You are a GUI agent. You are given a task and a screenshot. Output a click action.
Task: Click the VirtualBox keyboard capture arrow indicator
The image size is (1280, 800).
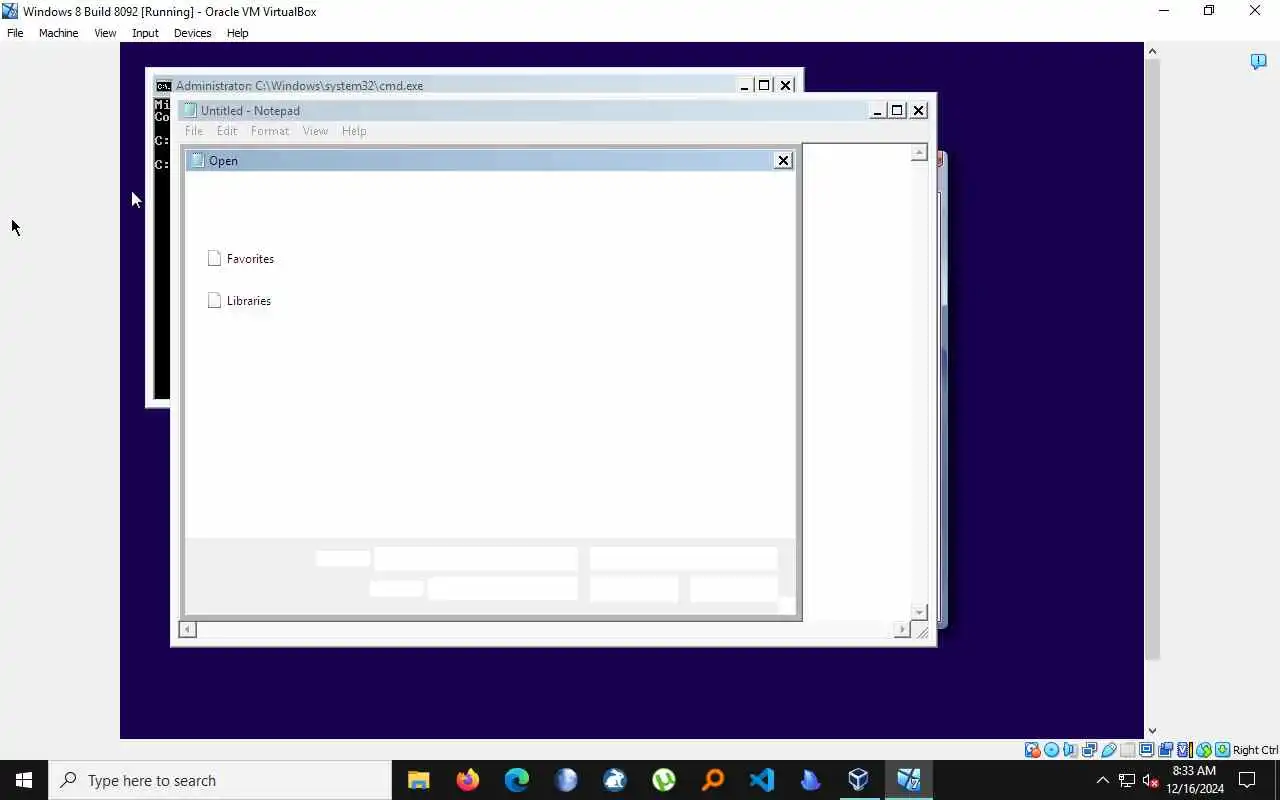pos(1222,750)
